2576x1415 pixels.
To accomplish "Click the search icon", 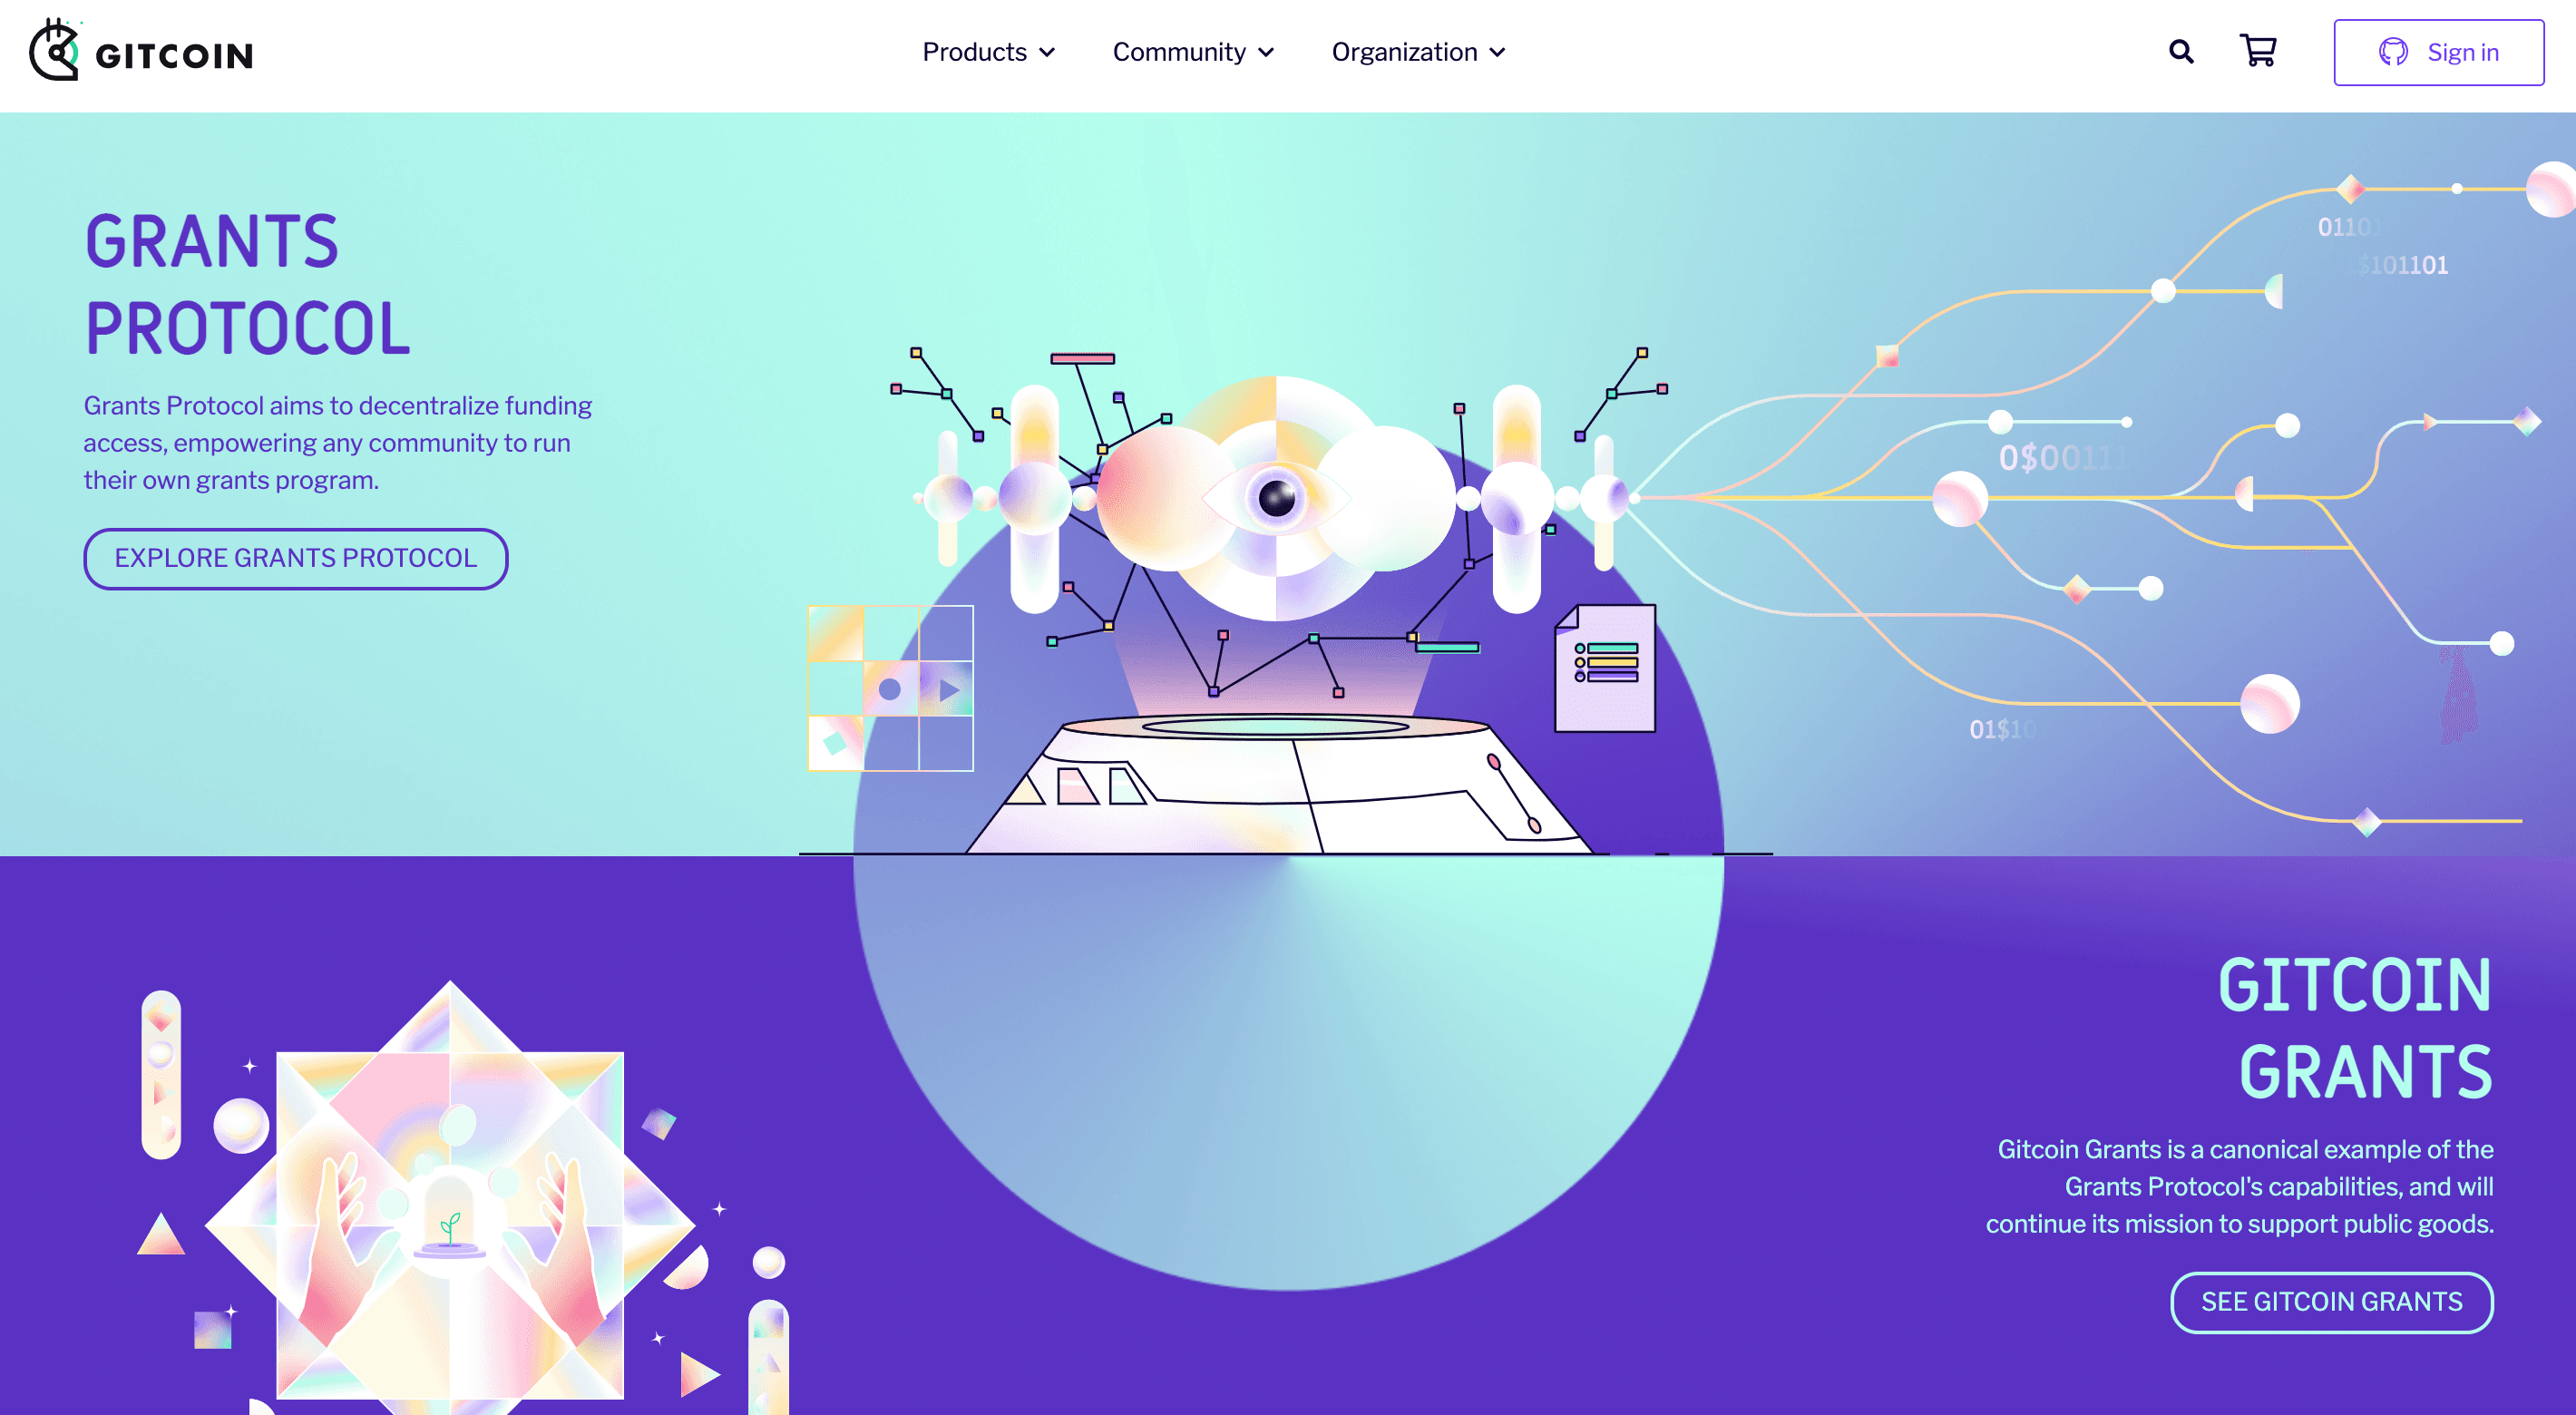I will (2181, 51).
